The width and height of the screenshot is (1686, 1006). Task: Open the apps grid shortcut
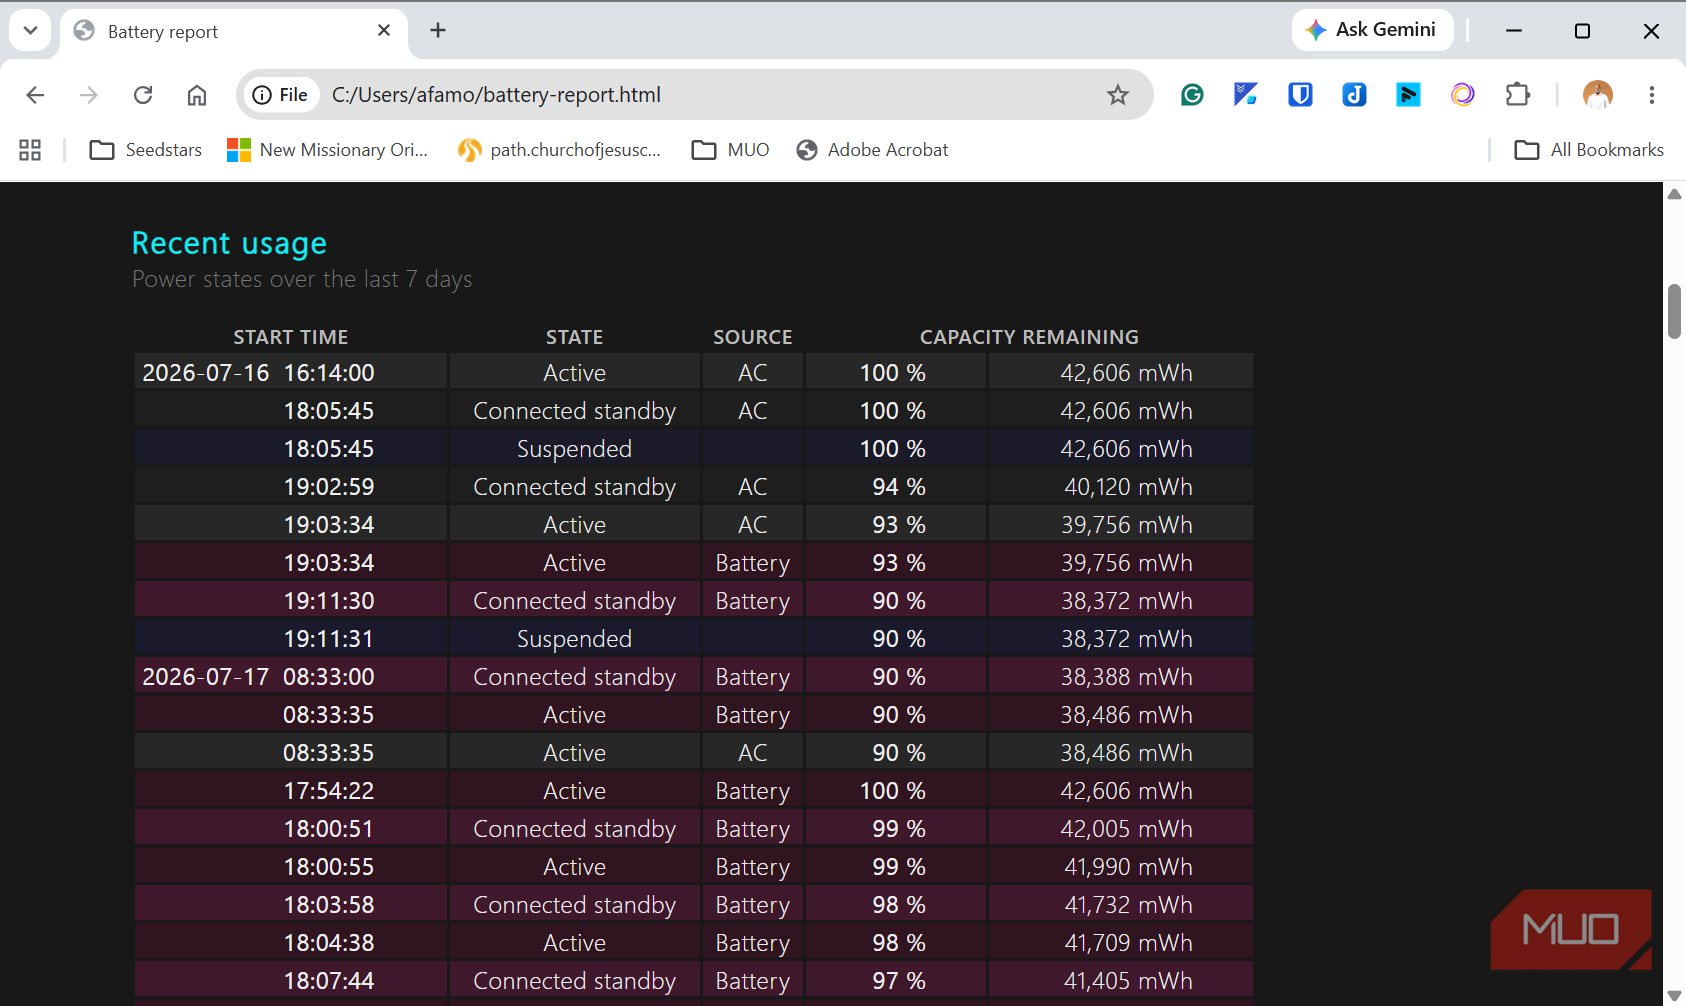[30, 150]
